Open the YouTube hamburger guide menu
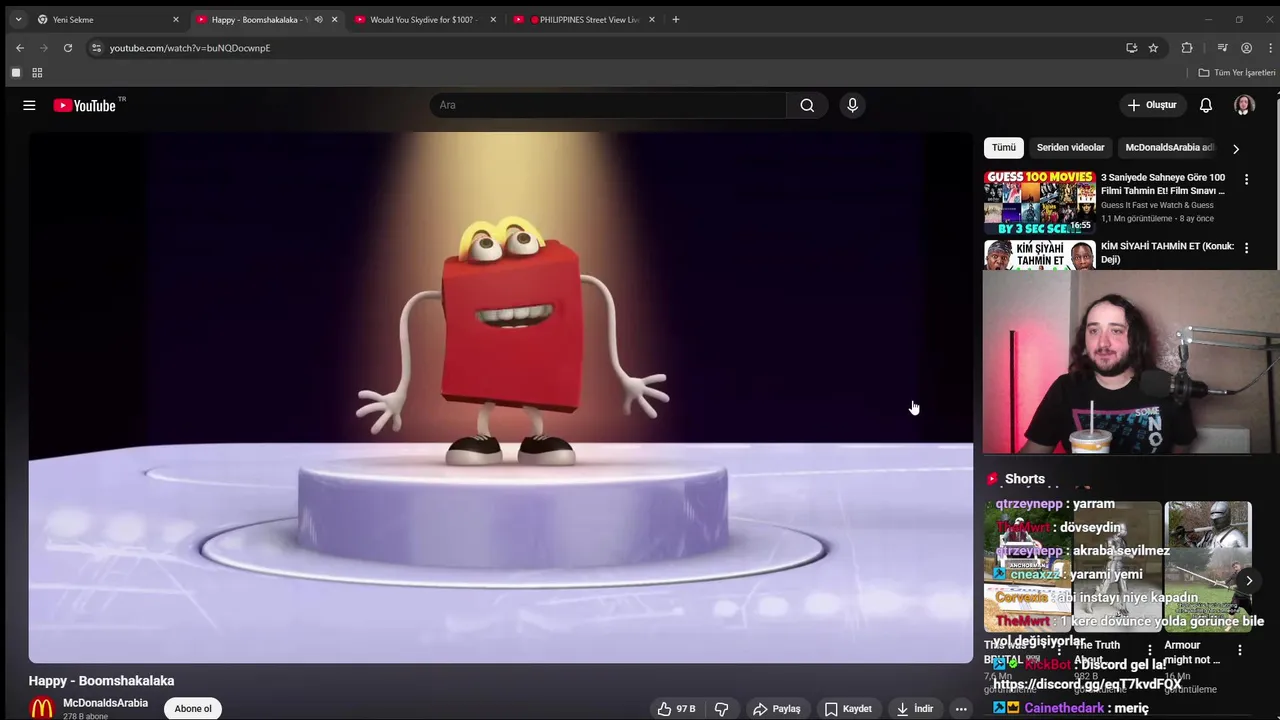 29,105
